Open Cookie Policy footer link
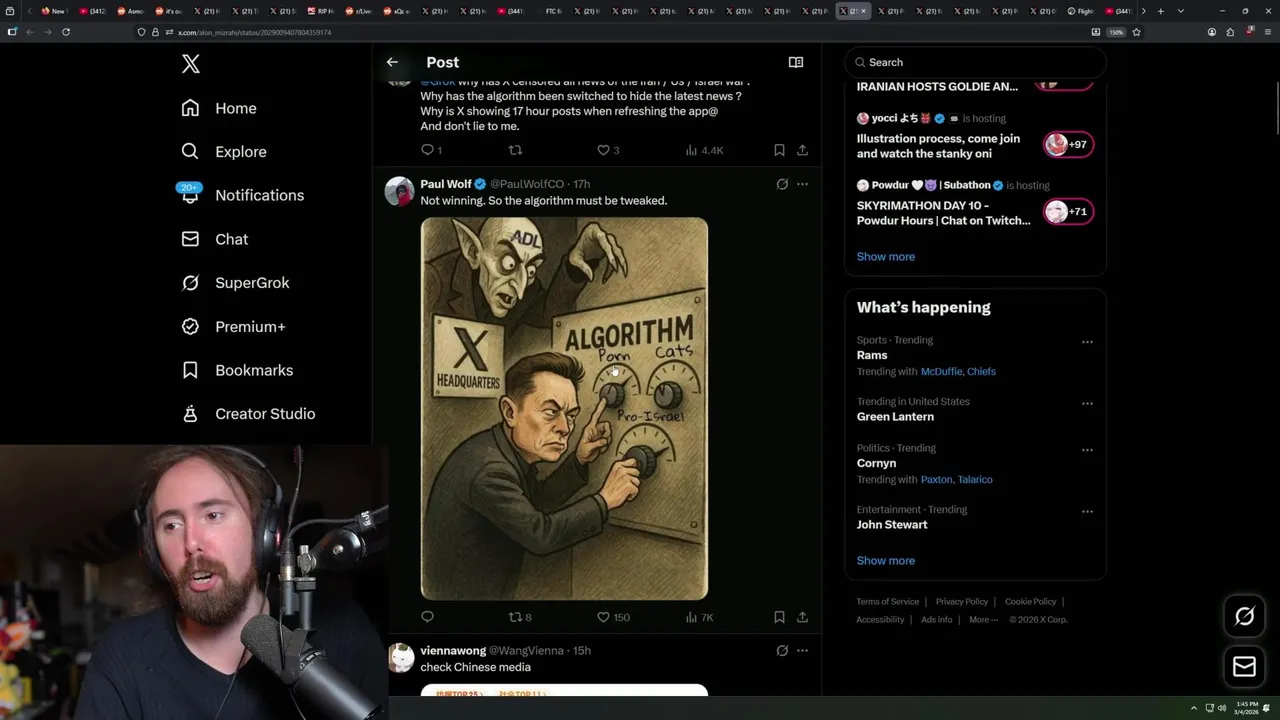The height and width of the screenshot is (720, 1280). click(x=1030, y=602)
